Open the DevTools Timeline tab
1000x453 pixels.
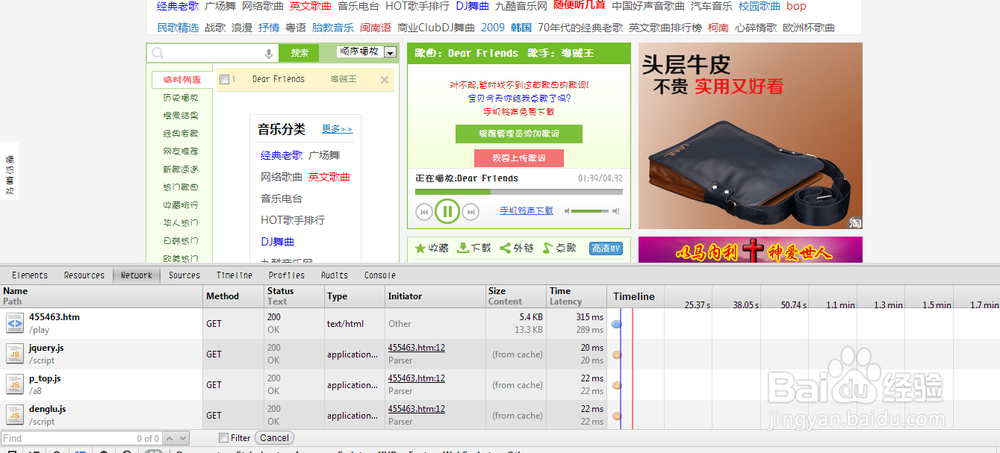click(234, 276)
